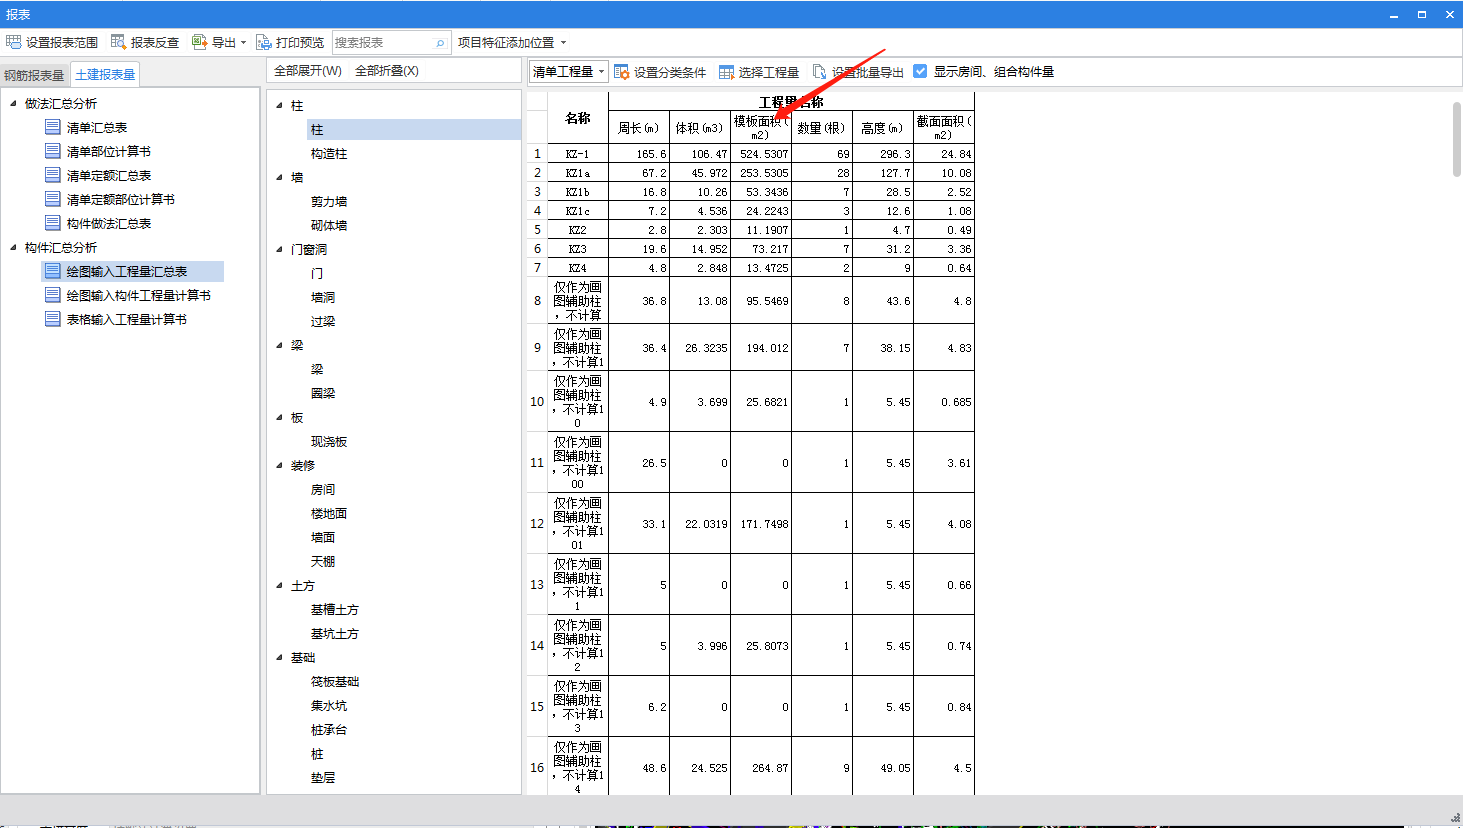Click the 导出 export icon

coord(199,42)
